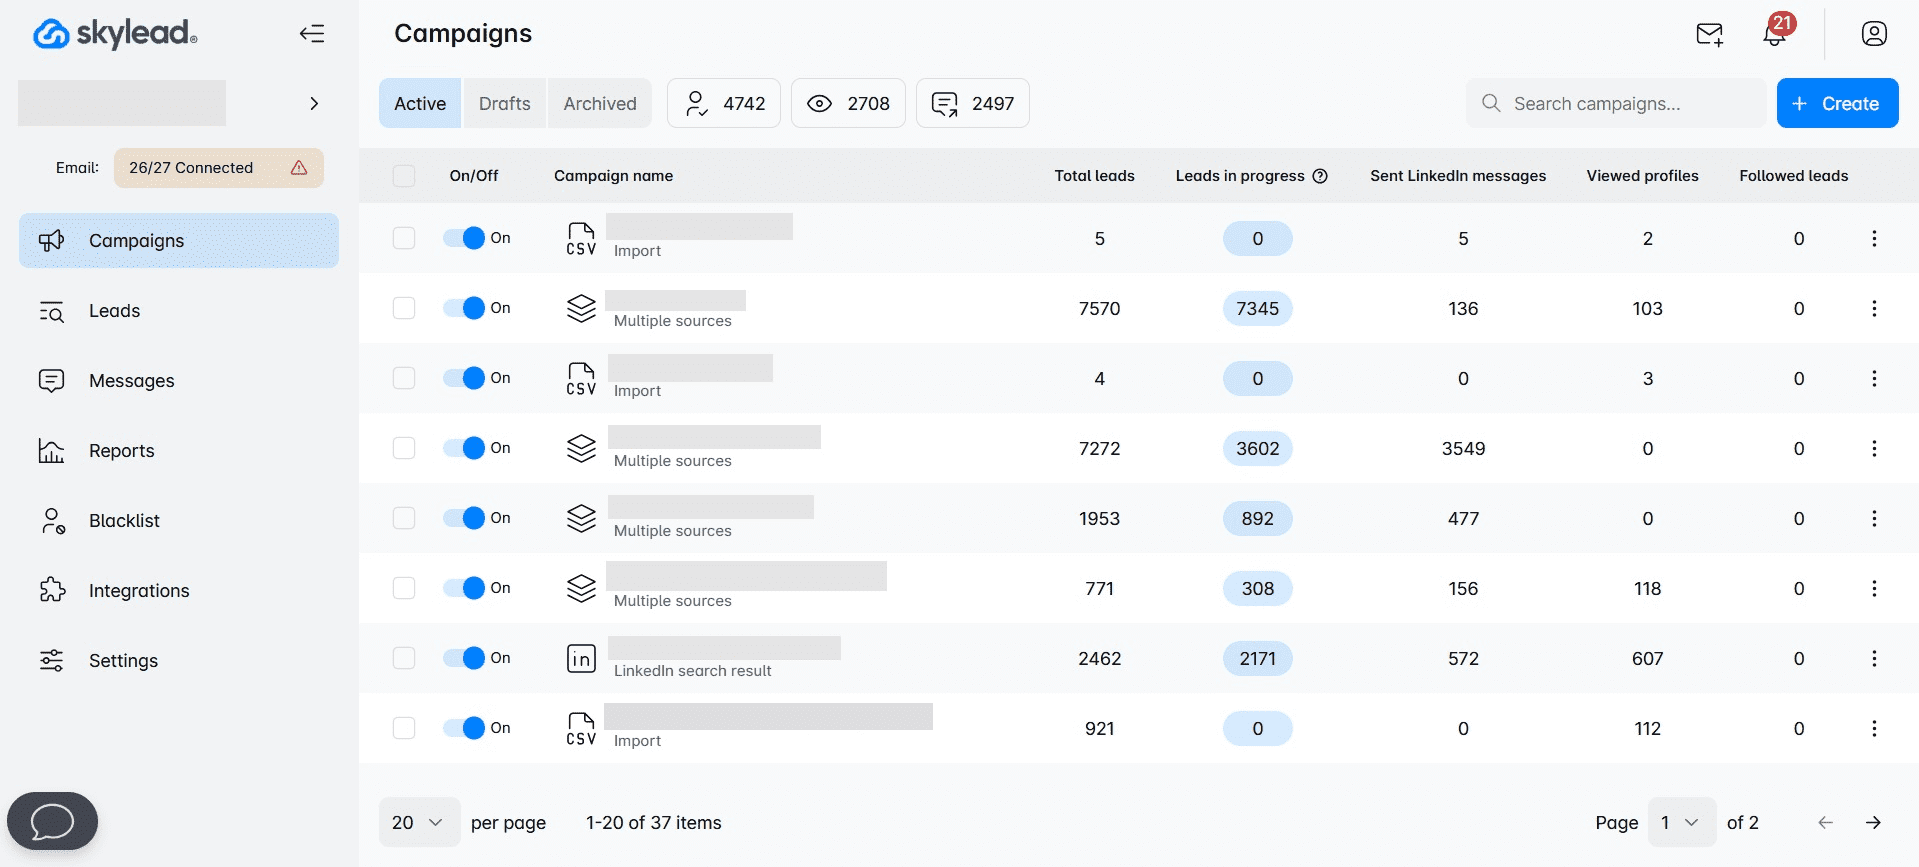Click the CSV icon in the 921-leads row
This screenshot has height=867, width=1919.
pyautogui.click(x=581, y=728)
